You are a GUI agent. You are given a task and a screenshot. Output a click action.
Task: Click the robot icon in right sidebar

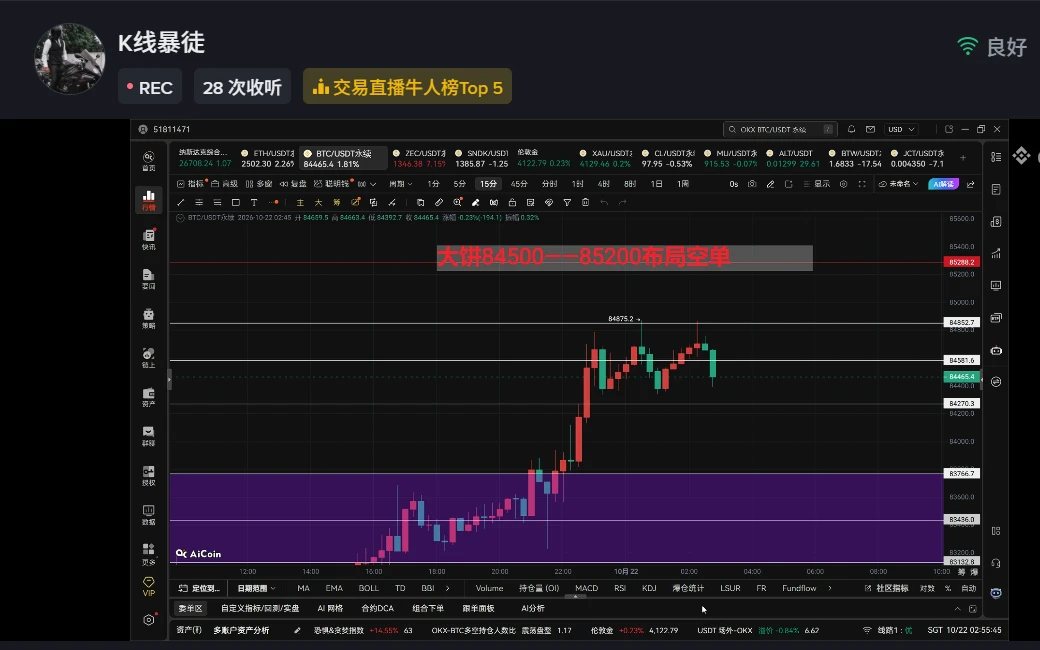coord(996,350)
